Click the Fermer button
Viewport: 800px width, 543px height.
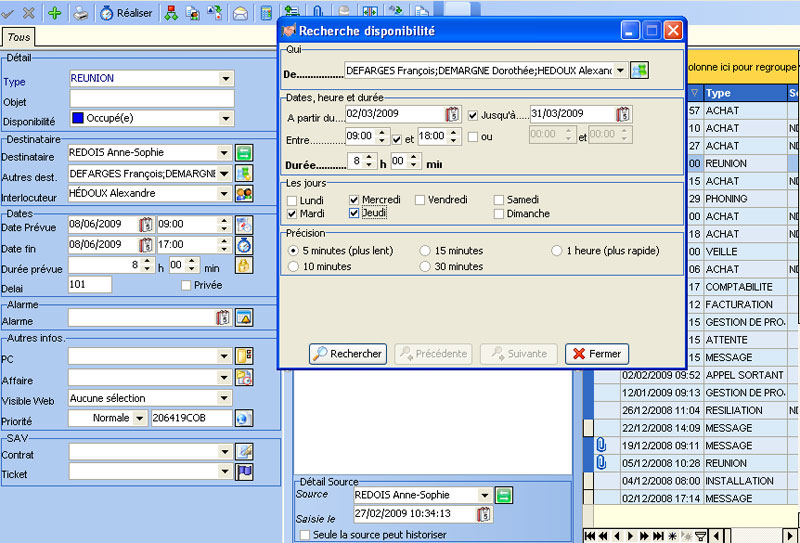point(597,354)
